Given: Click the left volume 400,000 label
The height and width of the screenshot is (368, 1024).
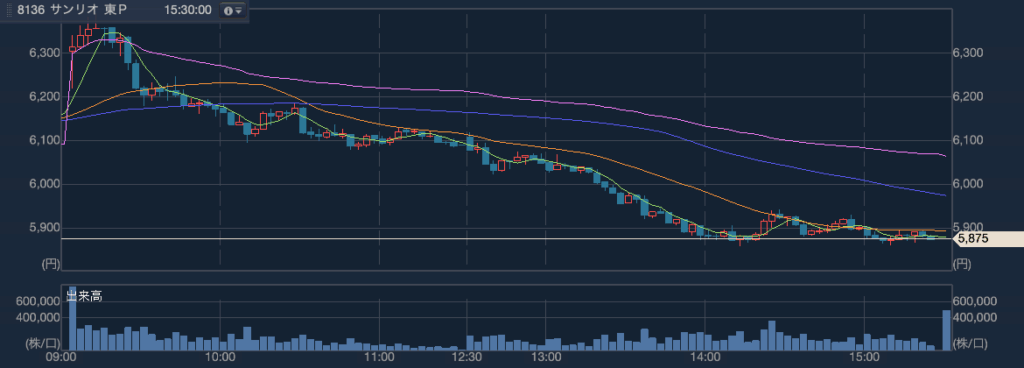Looking at the screenshot, I should [x=37, y=318].
